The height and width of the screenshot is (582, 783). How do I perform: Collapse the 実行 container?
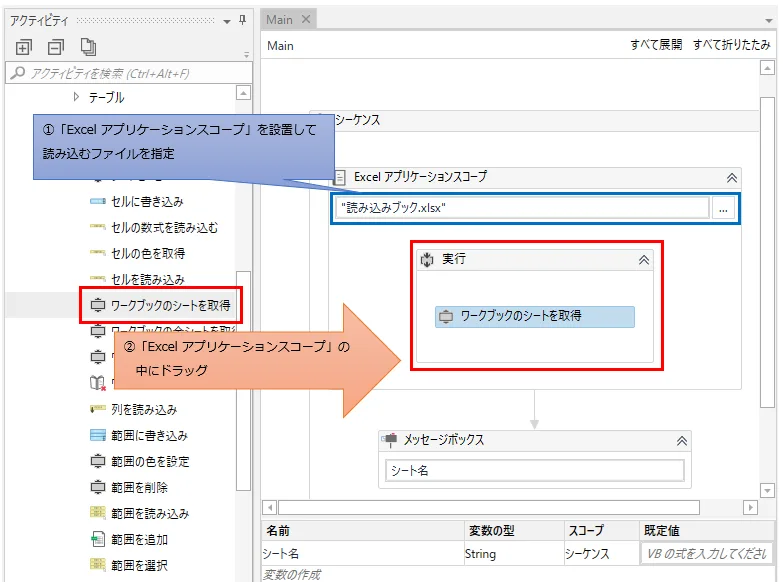pos(644,260)
